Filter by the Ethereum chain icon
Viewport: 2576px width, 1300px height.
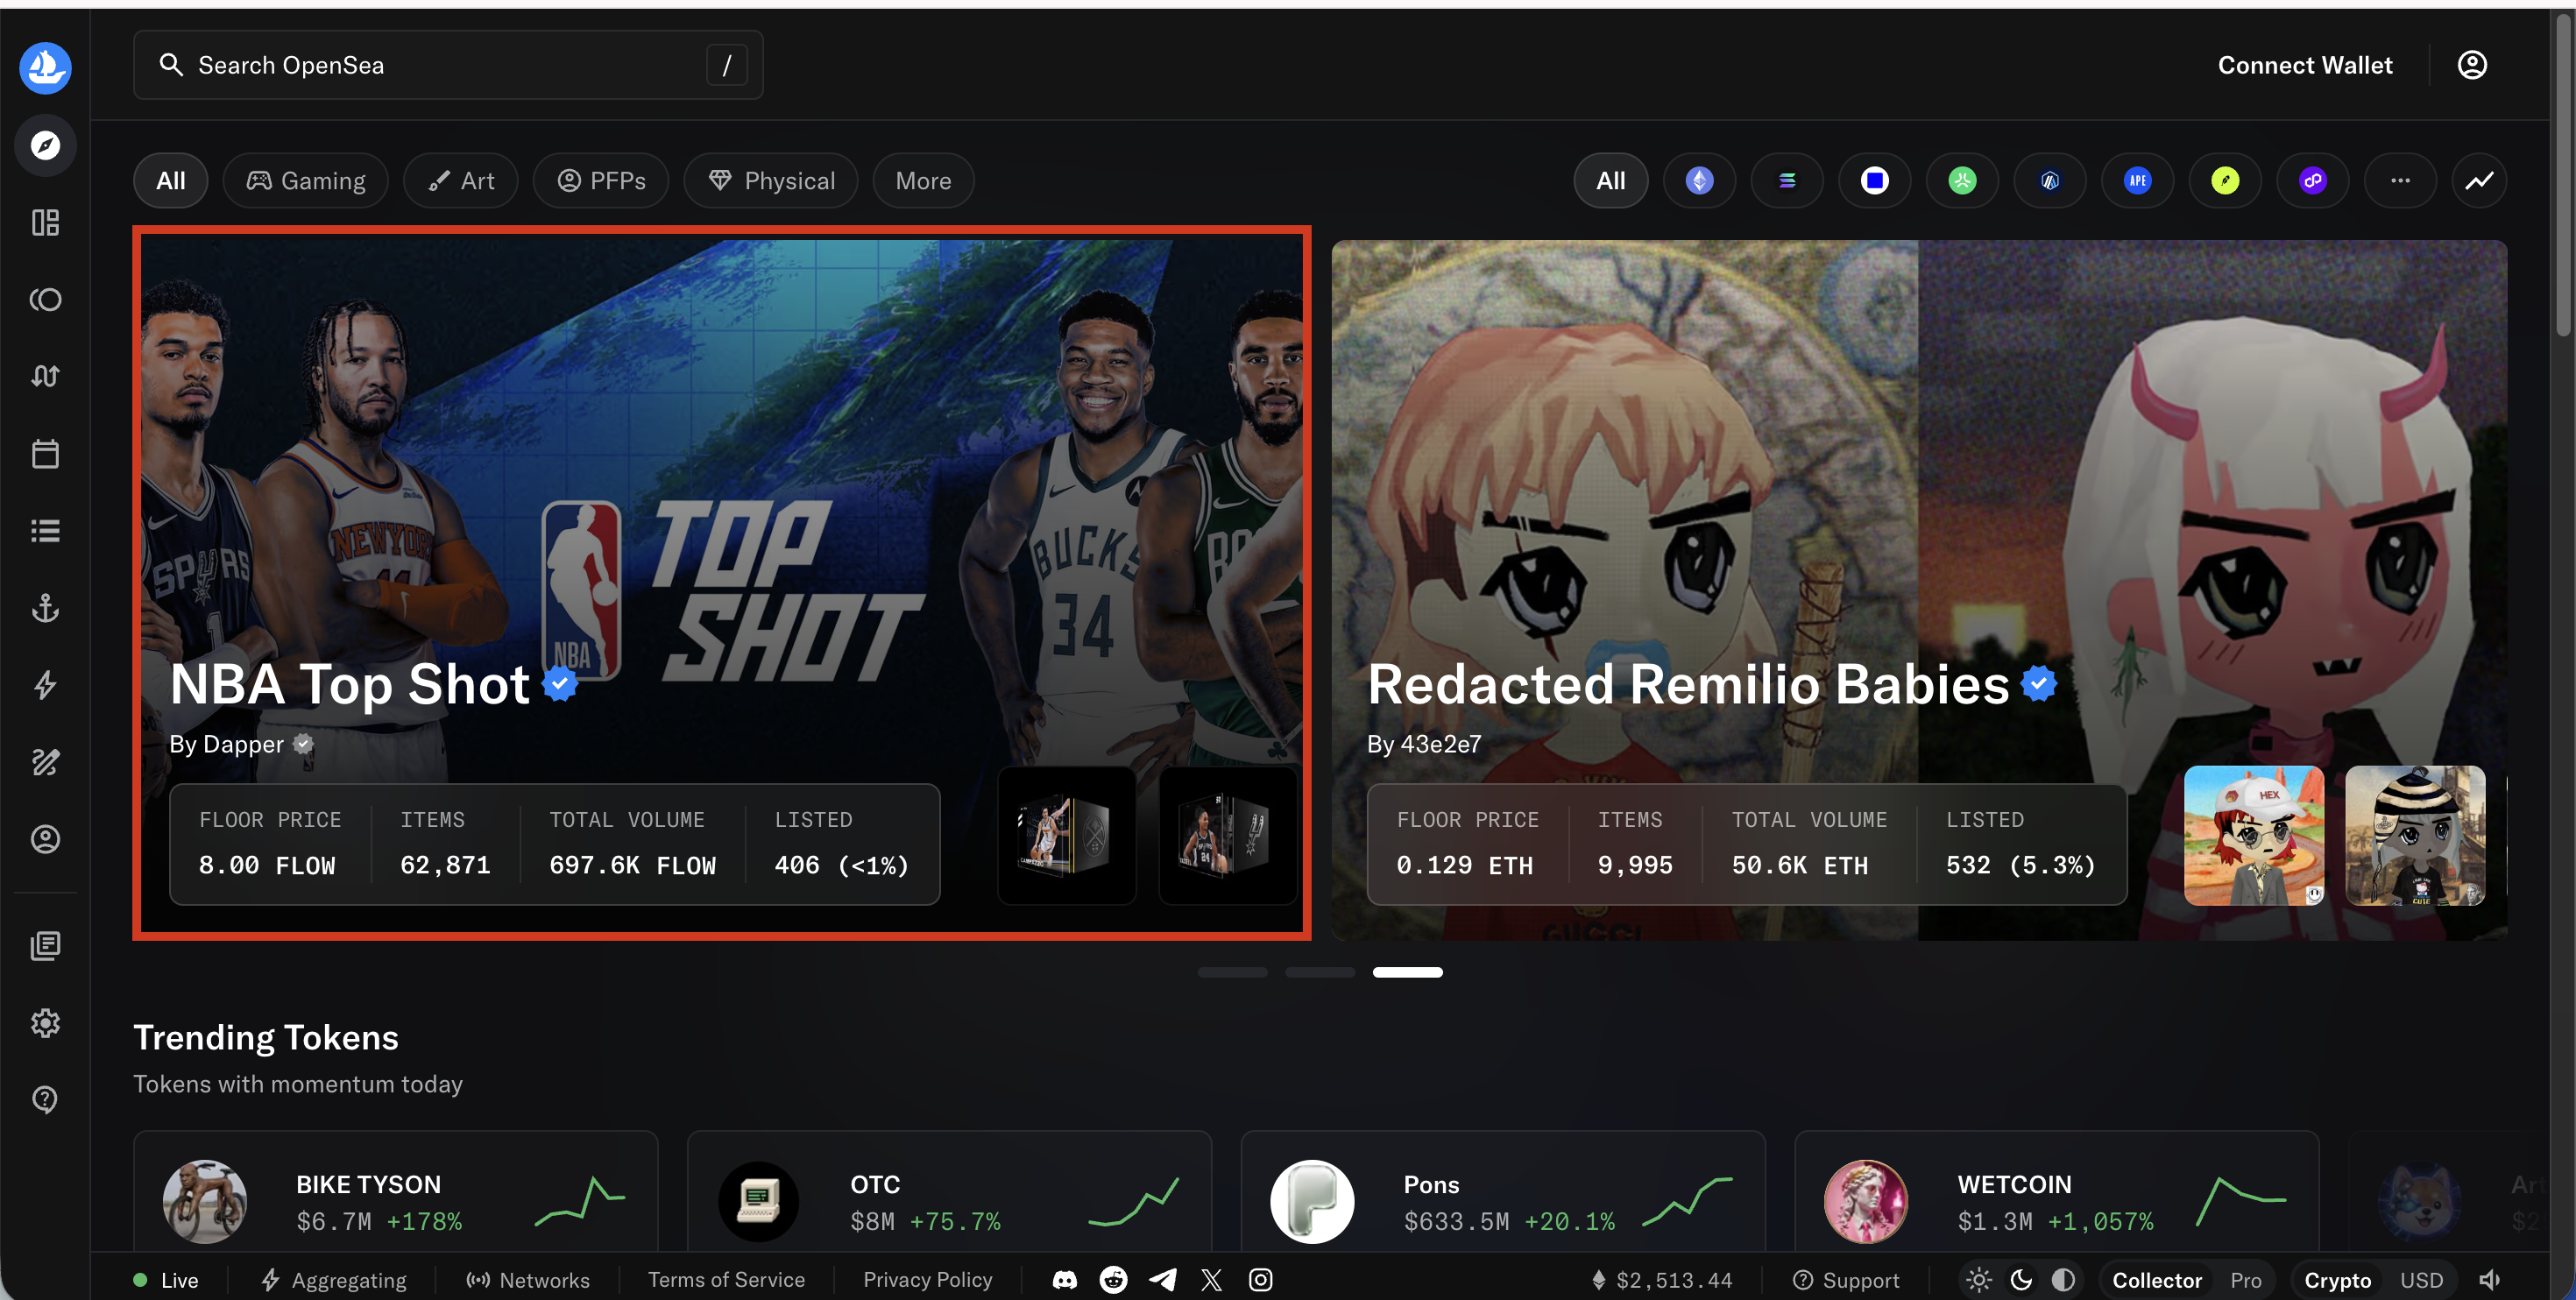(x=1699, y=181)
